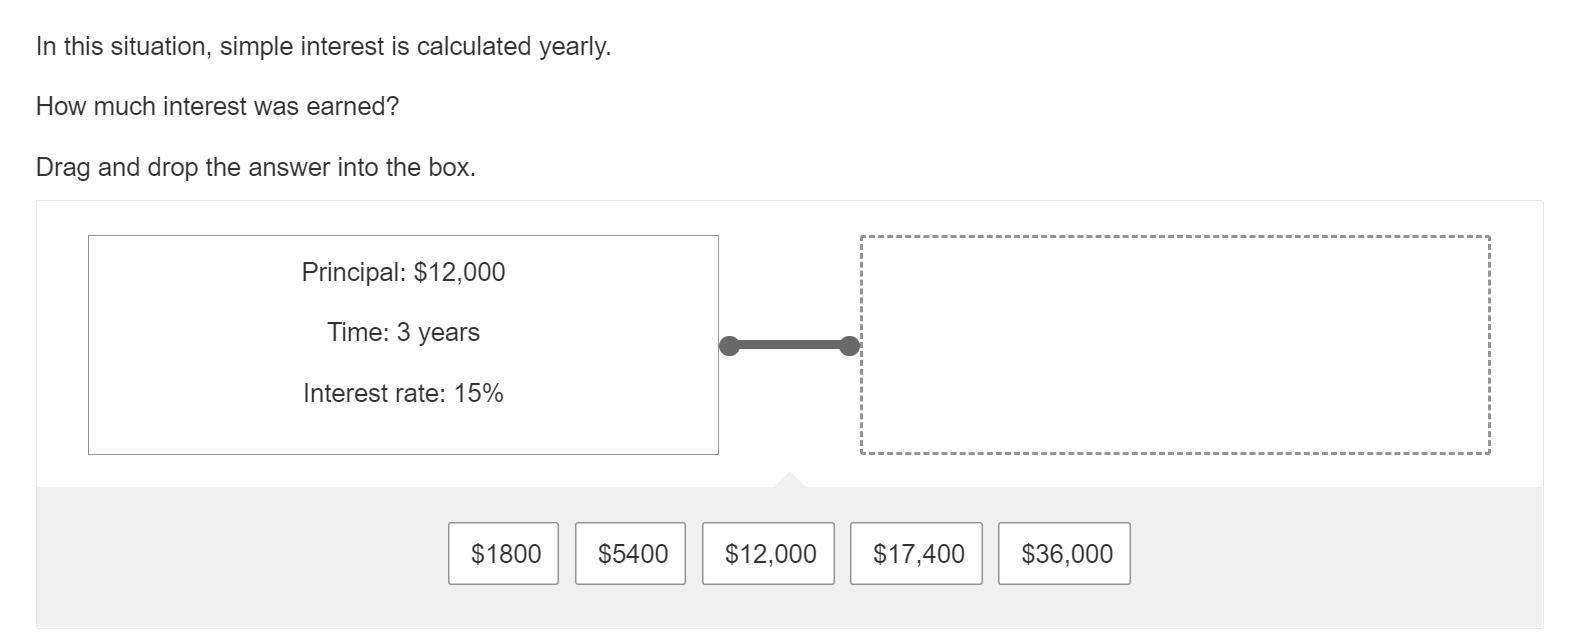Screen dimensions: 1582x633
Task: Pick the $5400 answer tile
Action: [x=630, y=553]
